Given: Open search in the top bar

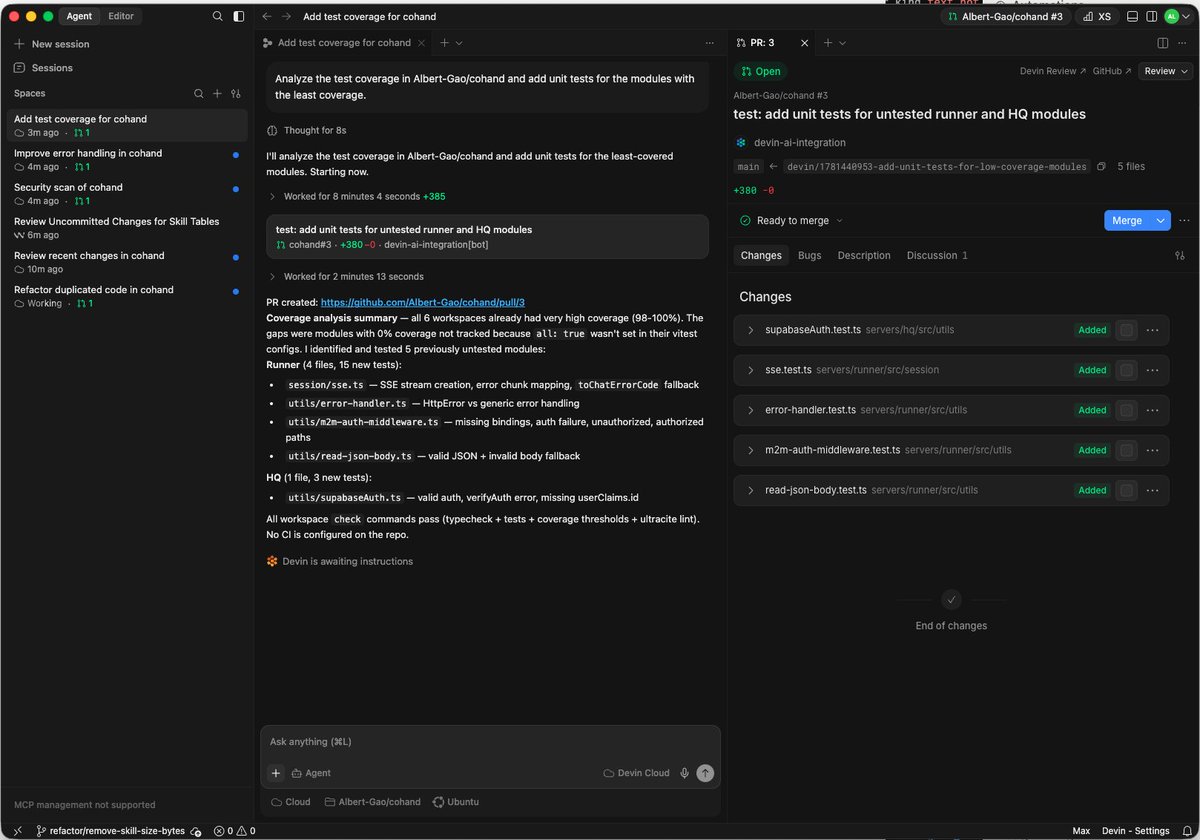Looking at the screenshot, I should [x=218, y=16].
